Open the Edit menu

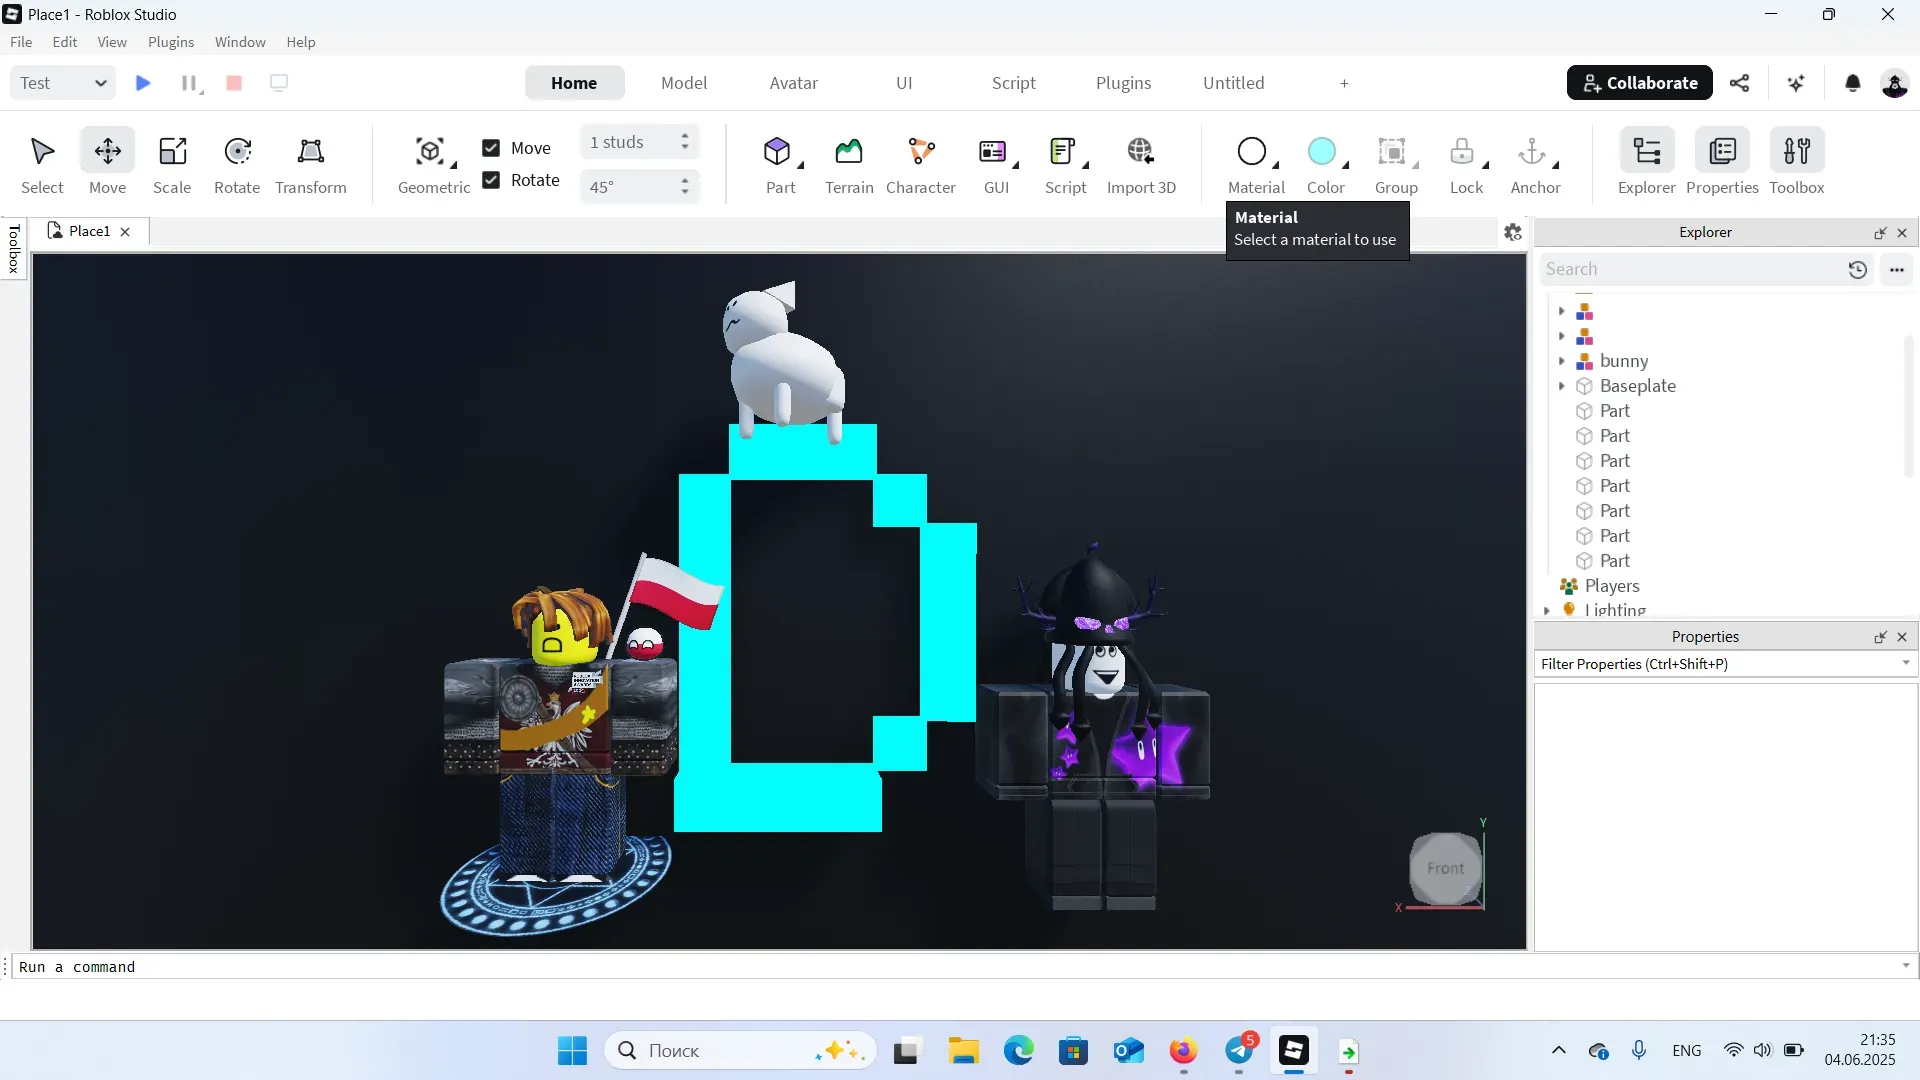click(x=65, y=42)
